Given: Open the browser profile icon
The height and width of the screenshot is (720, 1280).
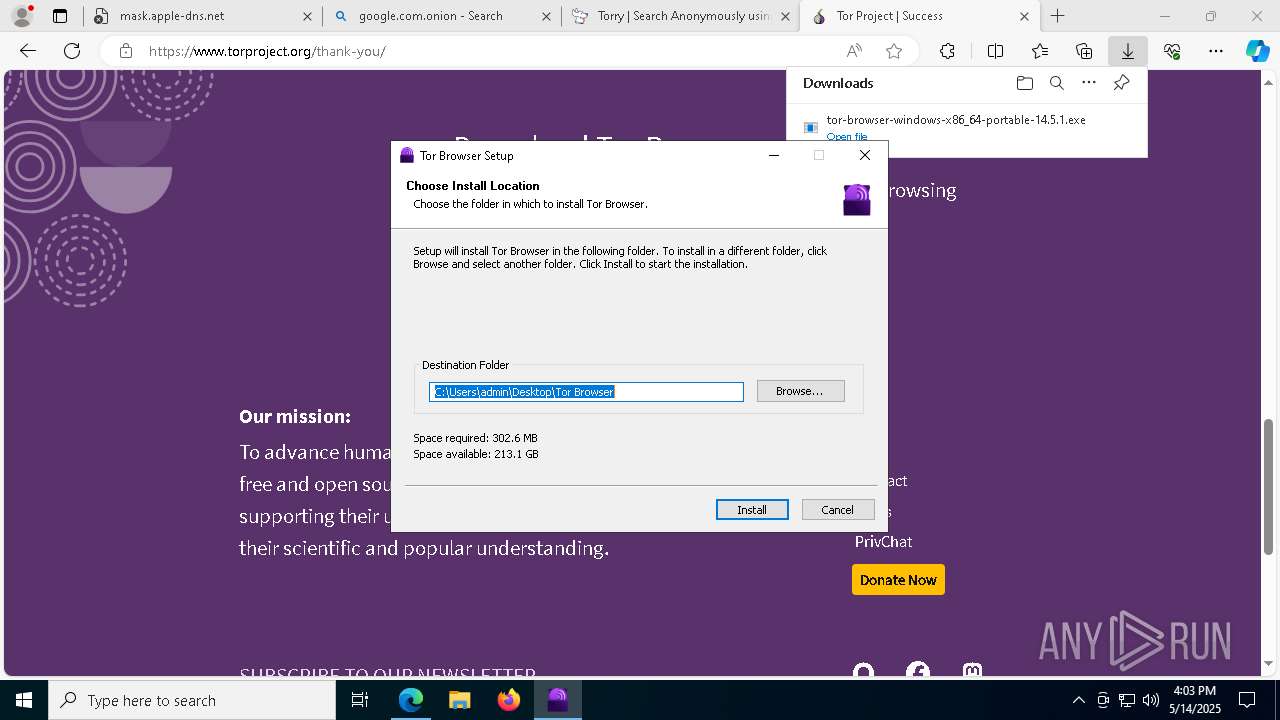Looking at the screenshot, I should pyautogui.click(x=22, y=16).
